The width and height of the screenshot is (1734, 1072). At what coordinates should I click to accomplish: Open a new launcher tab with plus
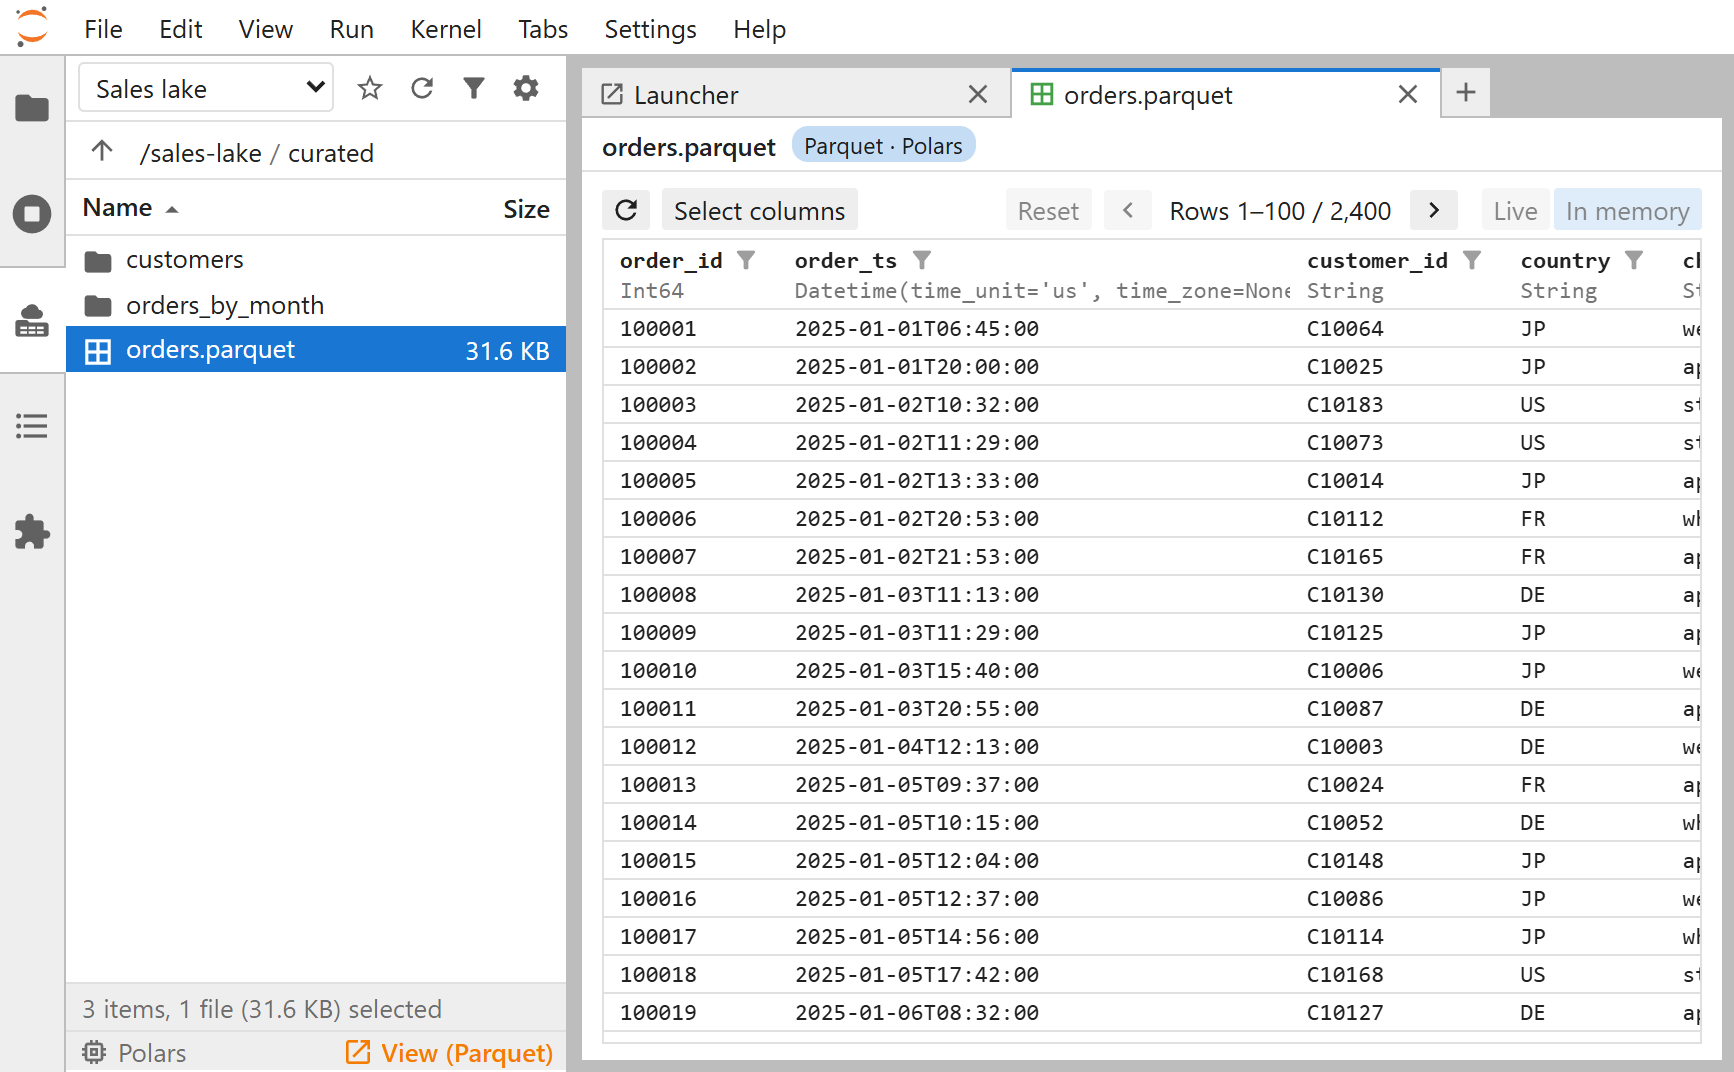point(1466,93)
